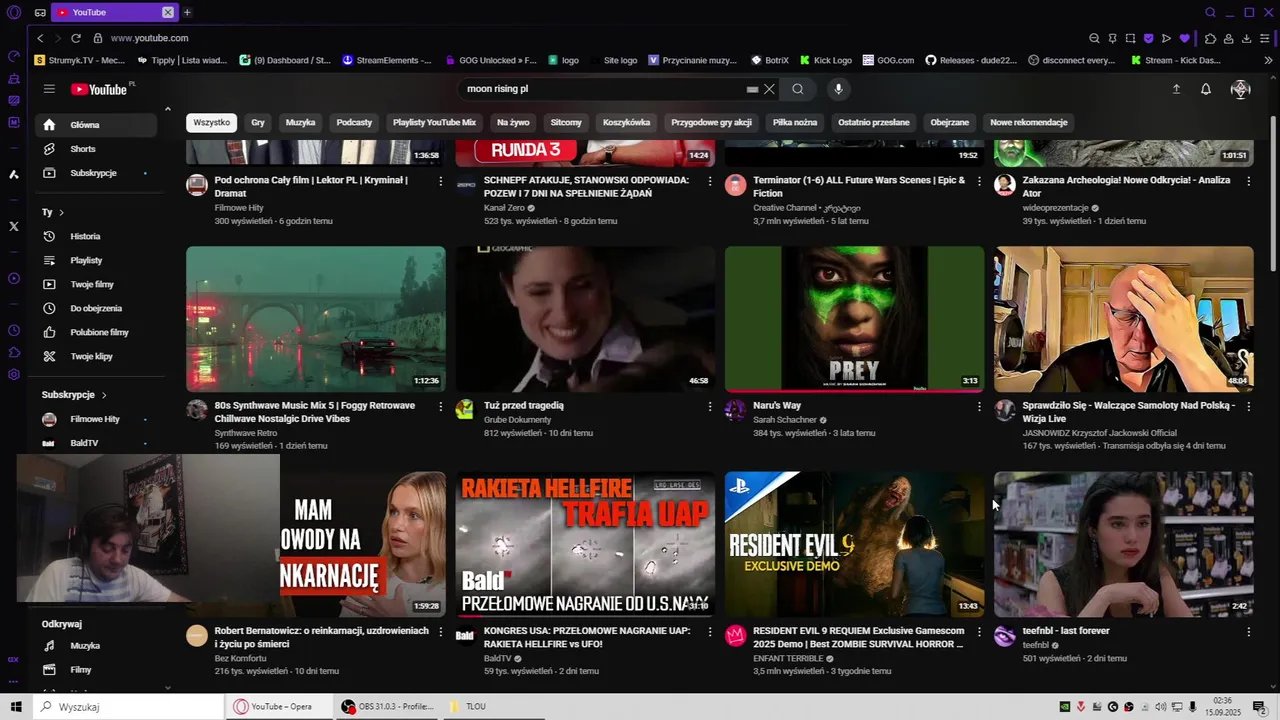
Task: Open the video upload/create icon
Action: pyautogui.click(x=1176, y=89)
